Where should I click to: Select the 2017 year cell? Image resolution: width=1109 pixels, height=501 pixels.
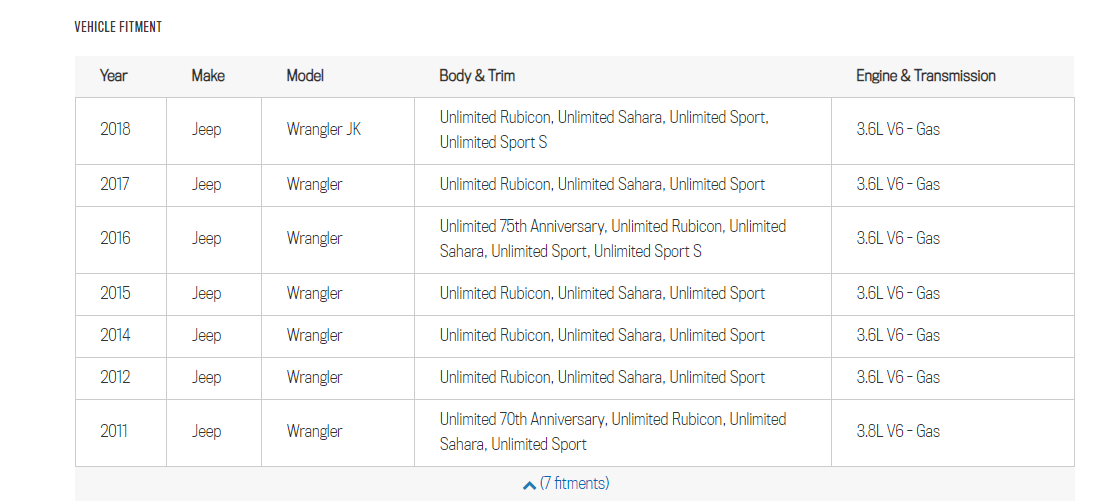point(115,185)
